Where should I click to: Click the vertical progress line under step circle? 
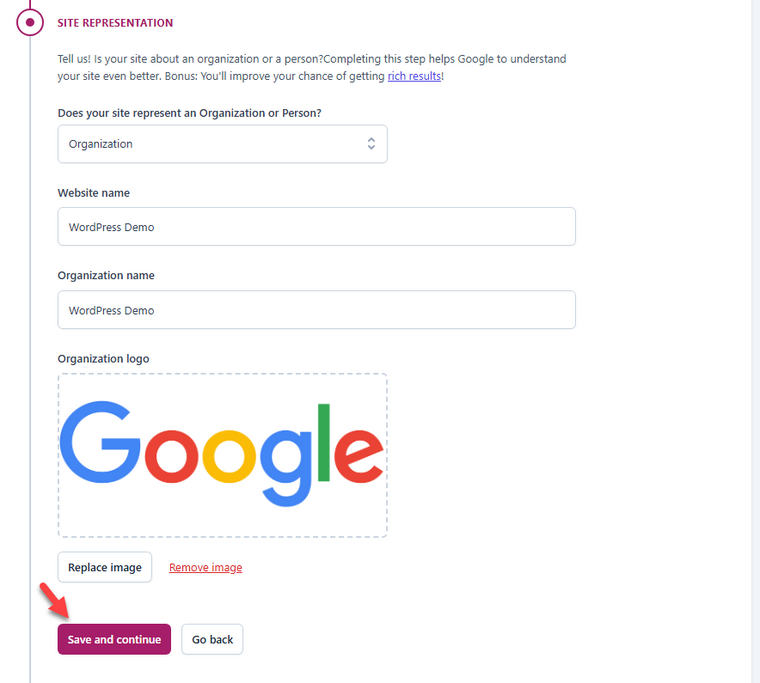[30, 359]
